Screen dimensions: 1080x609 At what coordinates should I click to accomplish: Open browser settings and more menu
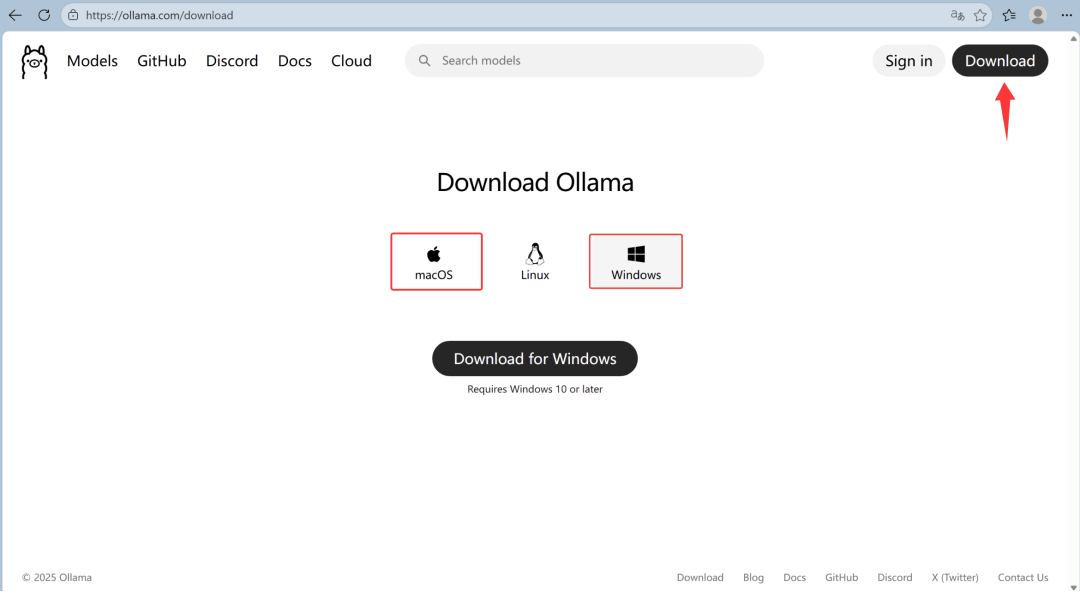click(1066, 15)
